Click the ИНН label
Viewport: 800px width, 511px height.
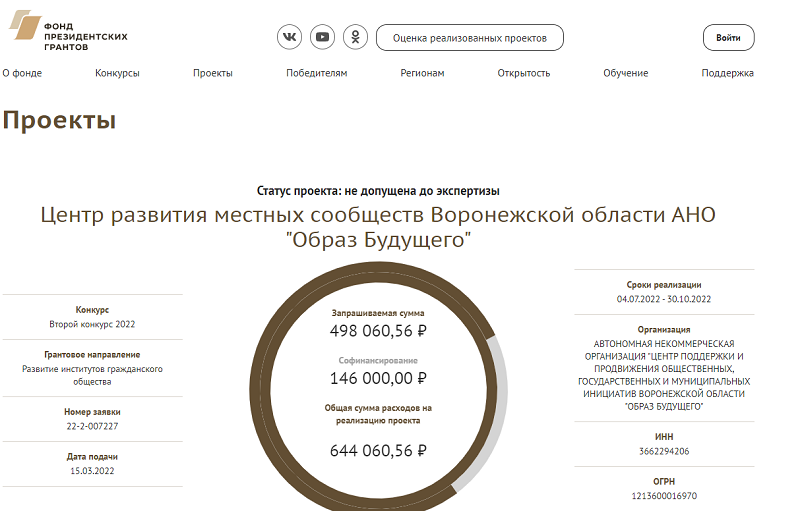664,437
